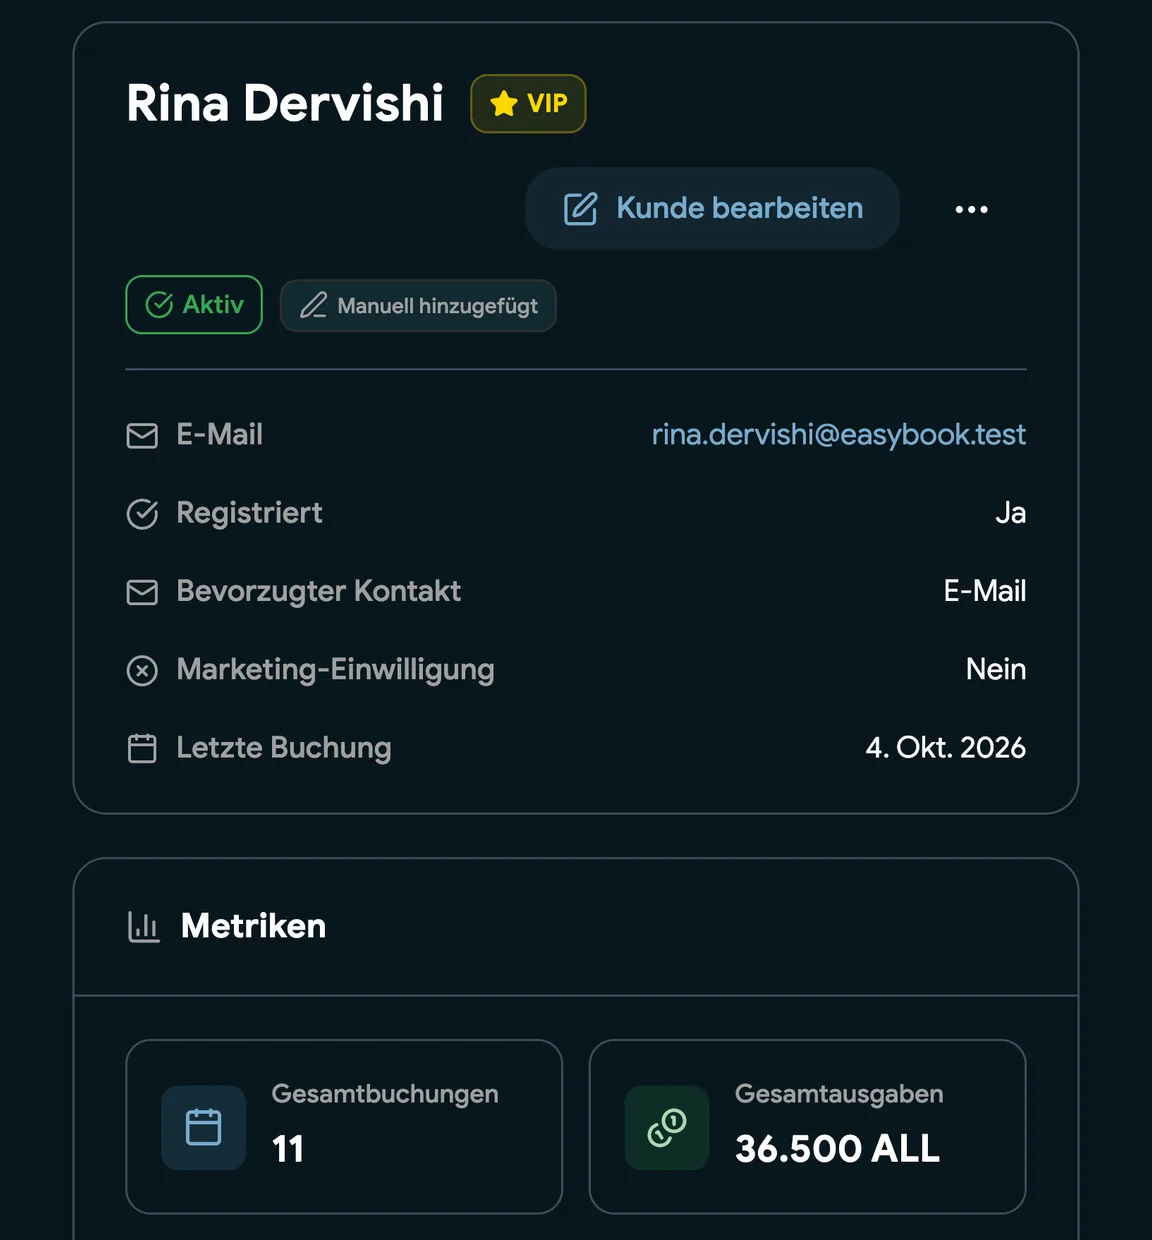Select the Gesamtbuchungen metric card
The width and height of the screenshot is (1152, 1240).
[x=344, y=1127]
